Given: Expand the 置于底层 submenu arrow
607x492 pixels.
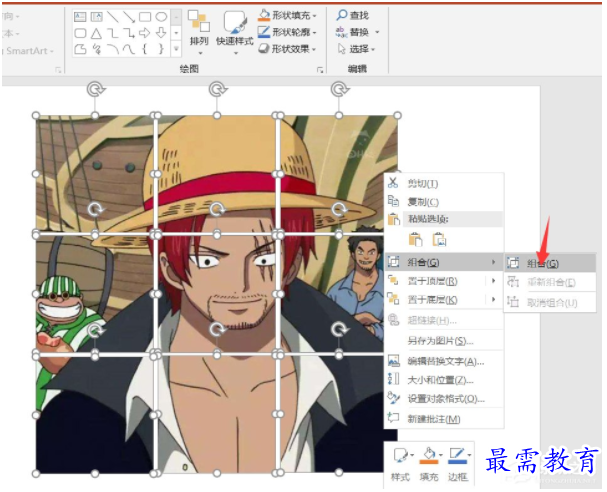Looking at the screenshot, I should click(x=494, y=299).
